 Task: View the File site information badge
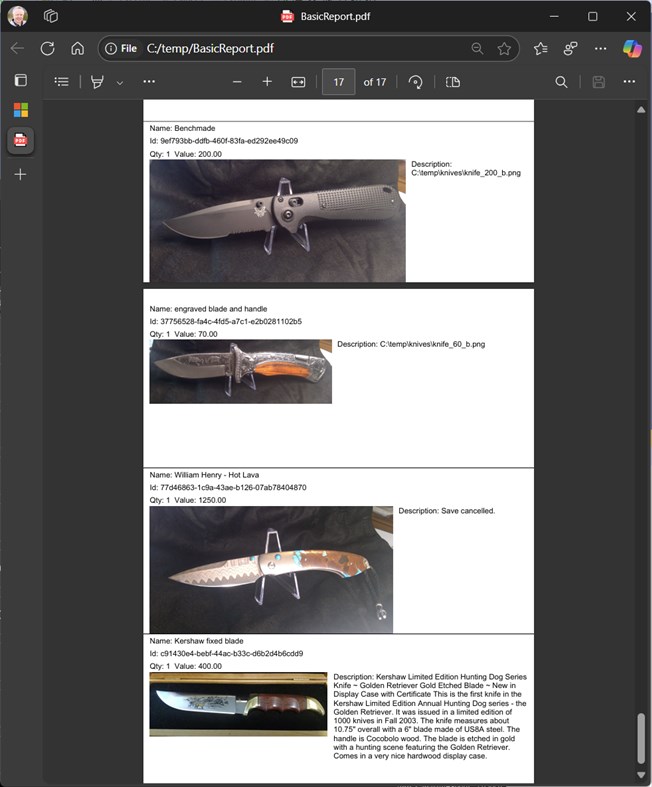[x=120, y=49]
